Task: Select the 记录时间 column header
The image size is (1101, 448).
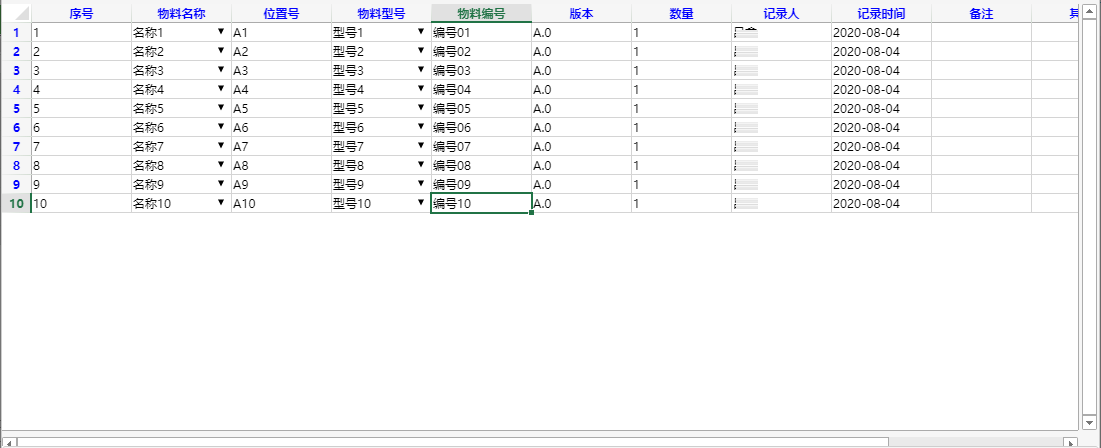Action: (x=881, y=13)
